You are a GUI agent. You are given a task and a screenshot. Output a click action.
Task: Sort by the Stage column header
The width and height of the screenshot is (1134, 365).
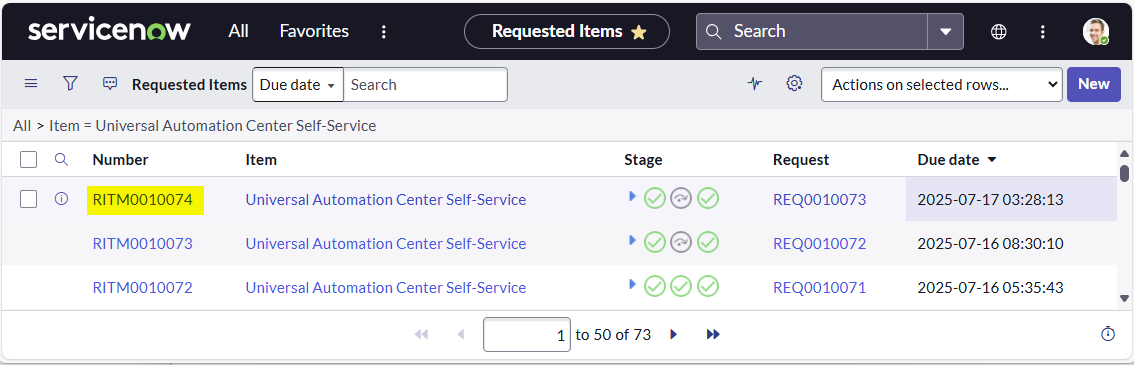643,160
